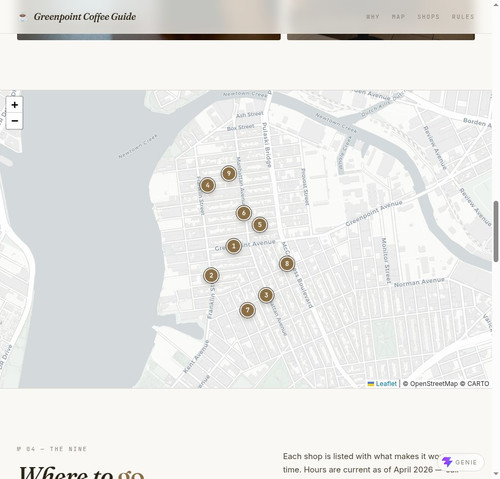Select map marker number 9
Image resolution: width=500 pixels, height=479 pixels.
[229, 173]
